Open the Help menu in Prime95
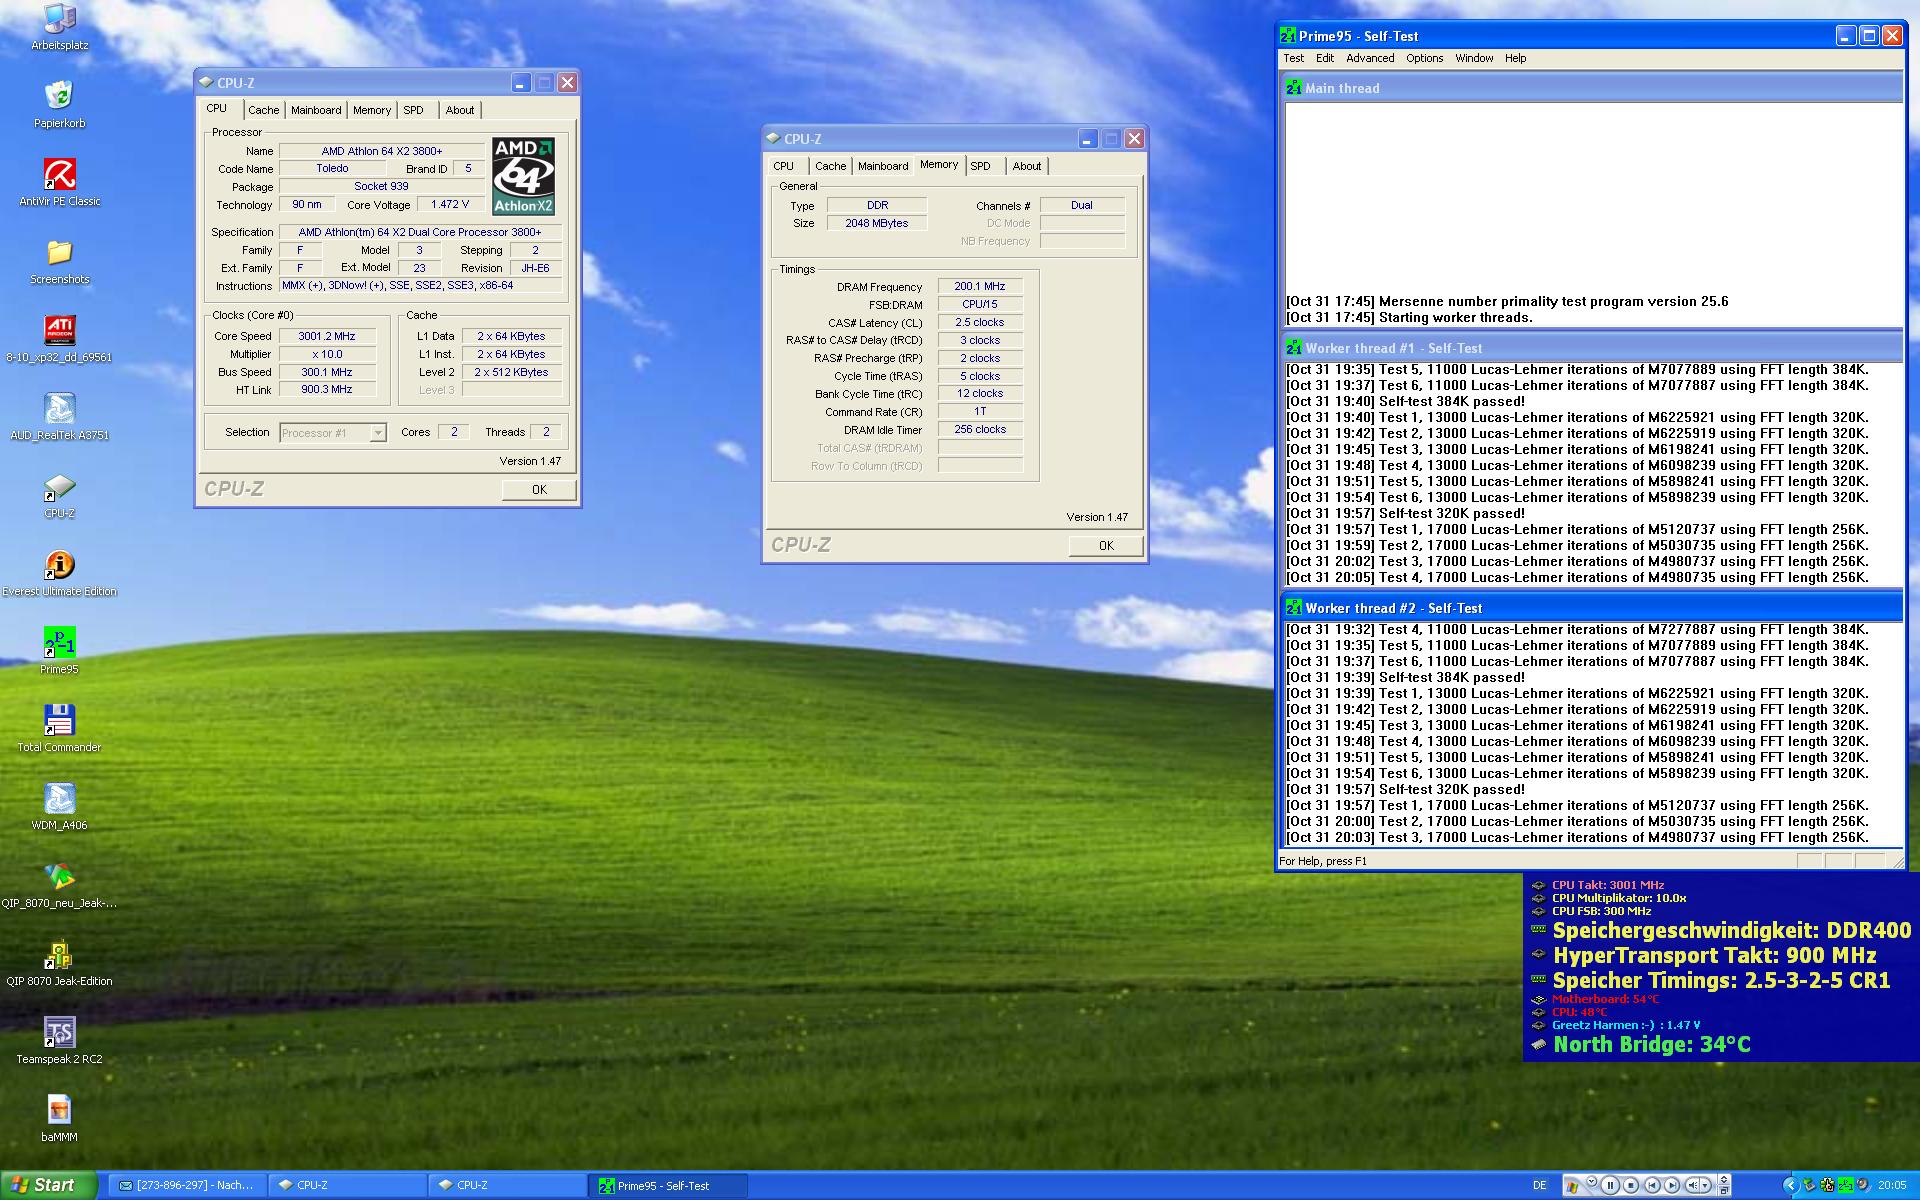The height and width of the screenshot is (1200, 1920). click(1515, 58)
